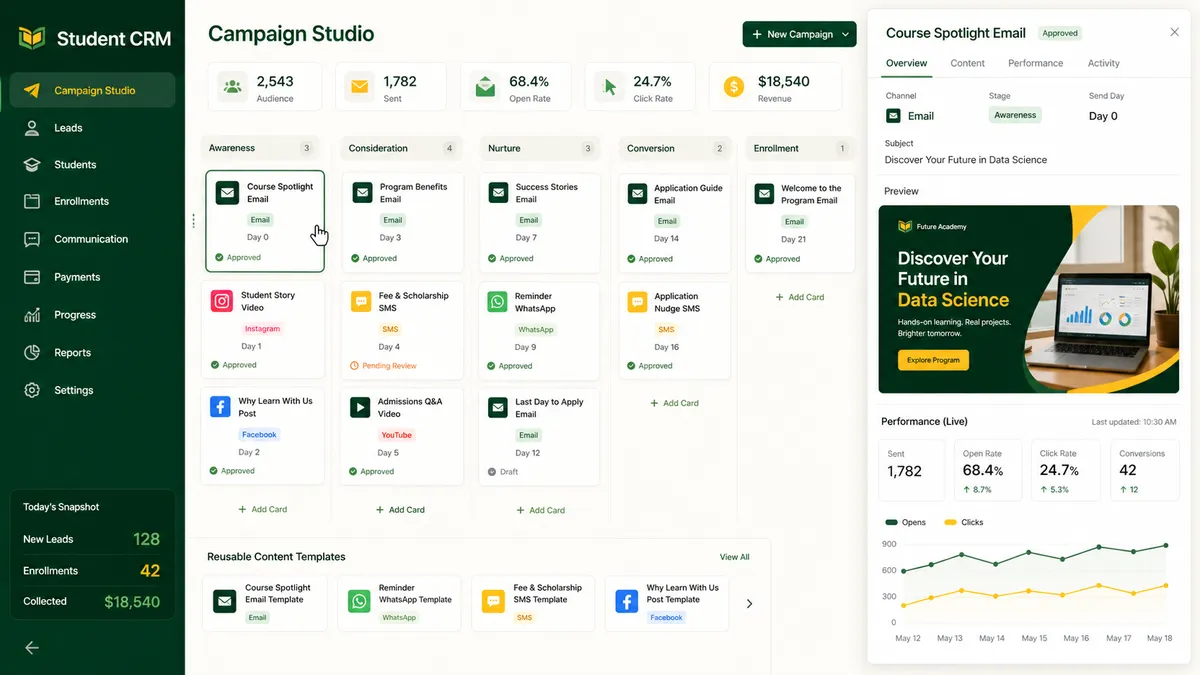The height and width of the screenshot is (675, 1200).
Task: Close the Course Spotlight Email panel
Action: click(x=1174, y=32)
